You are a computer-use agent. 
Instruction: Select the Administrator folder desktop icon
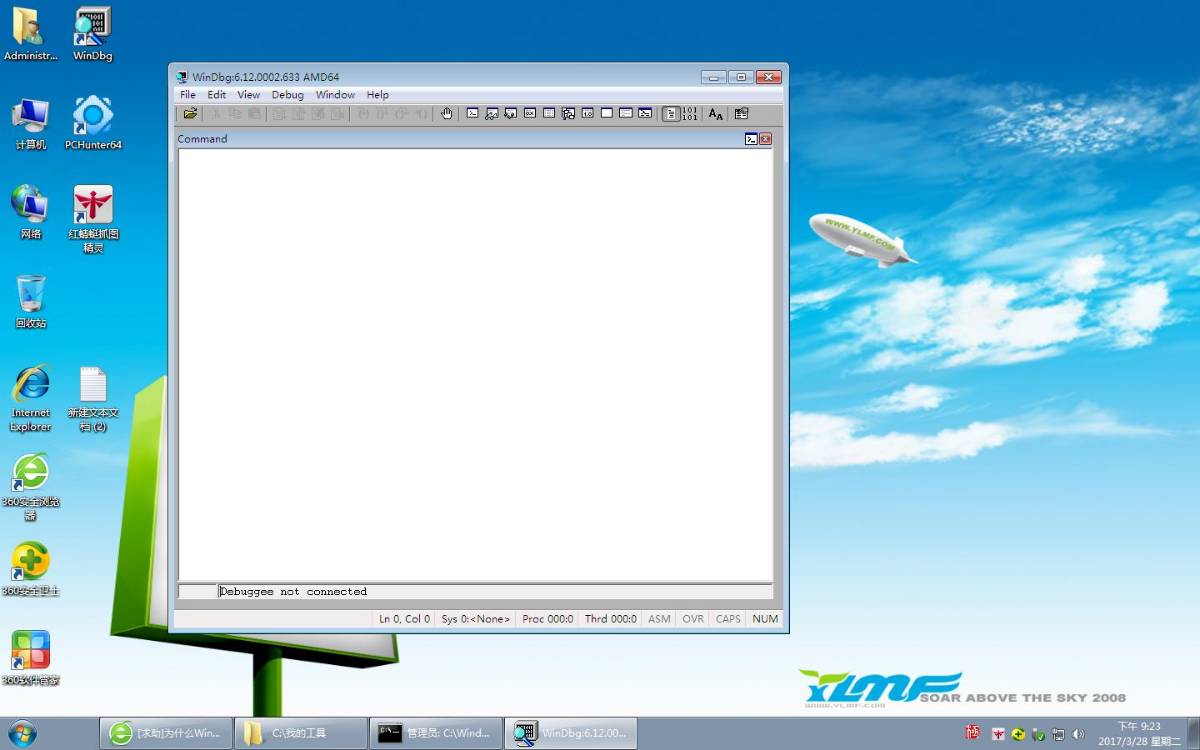30,35
